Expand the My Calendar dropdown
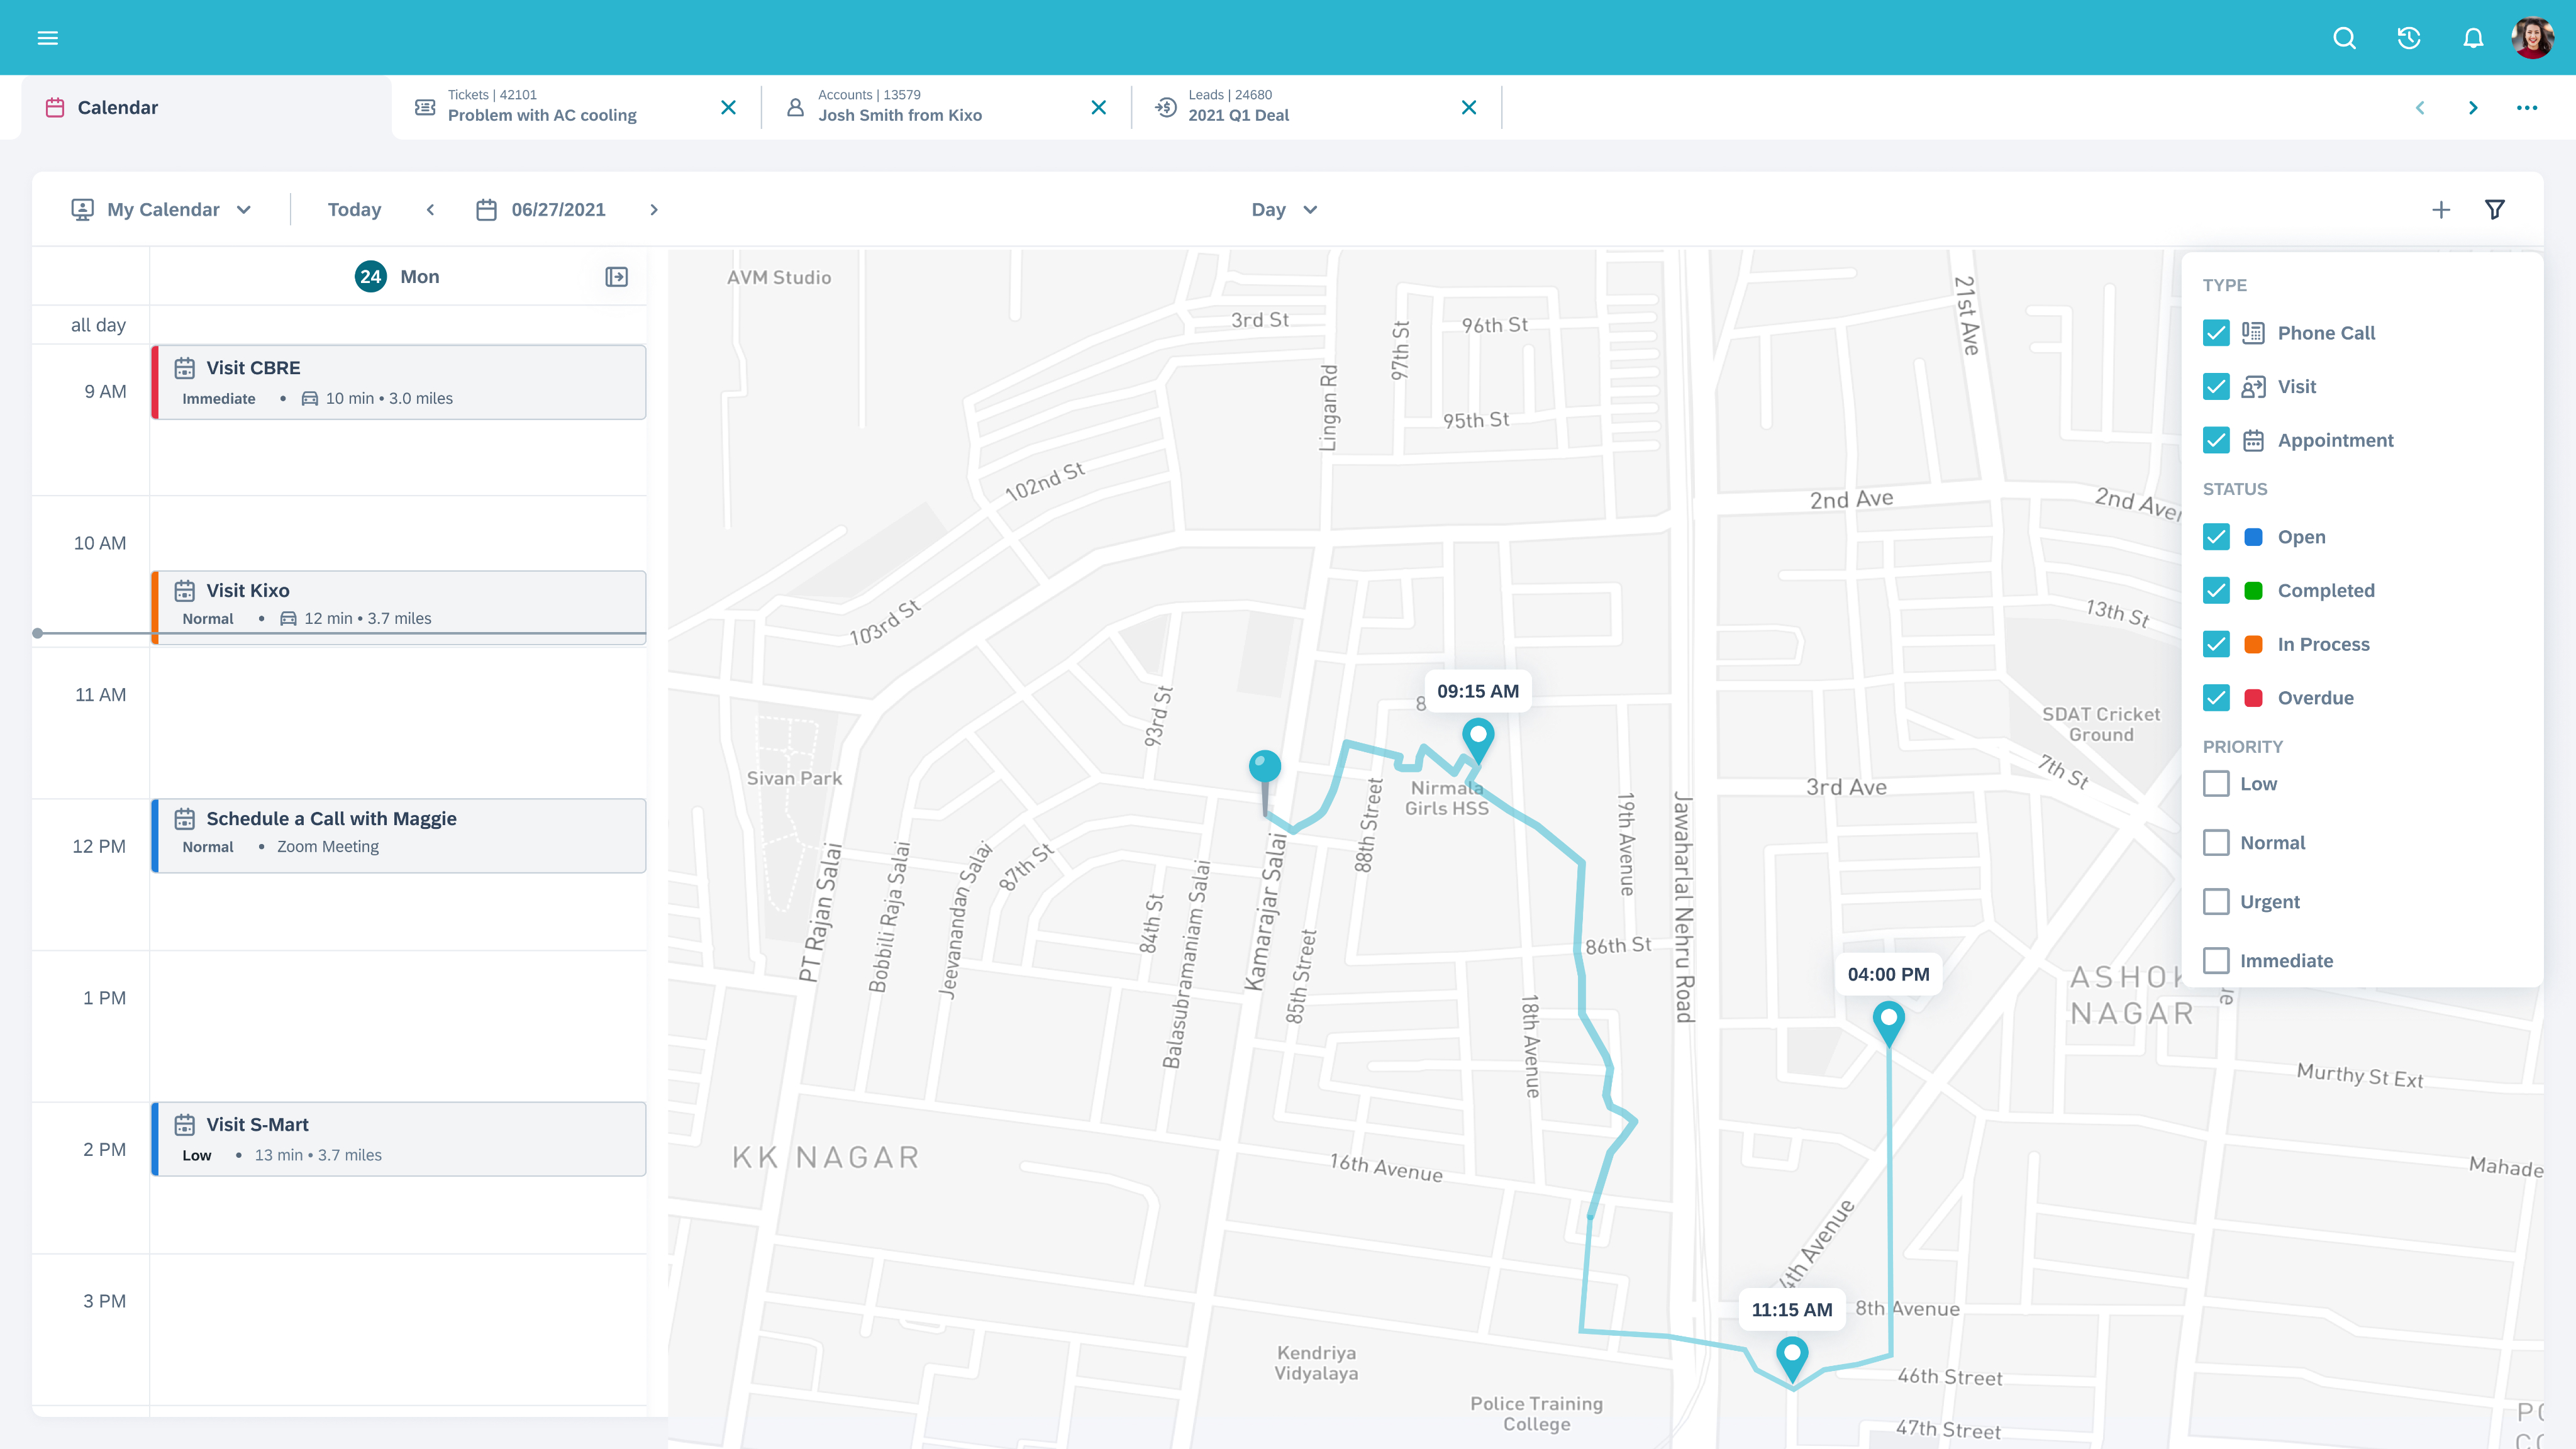This screenshot has height=1449, width=2576. click(x=162, y=209)
